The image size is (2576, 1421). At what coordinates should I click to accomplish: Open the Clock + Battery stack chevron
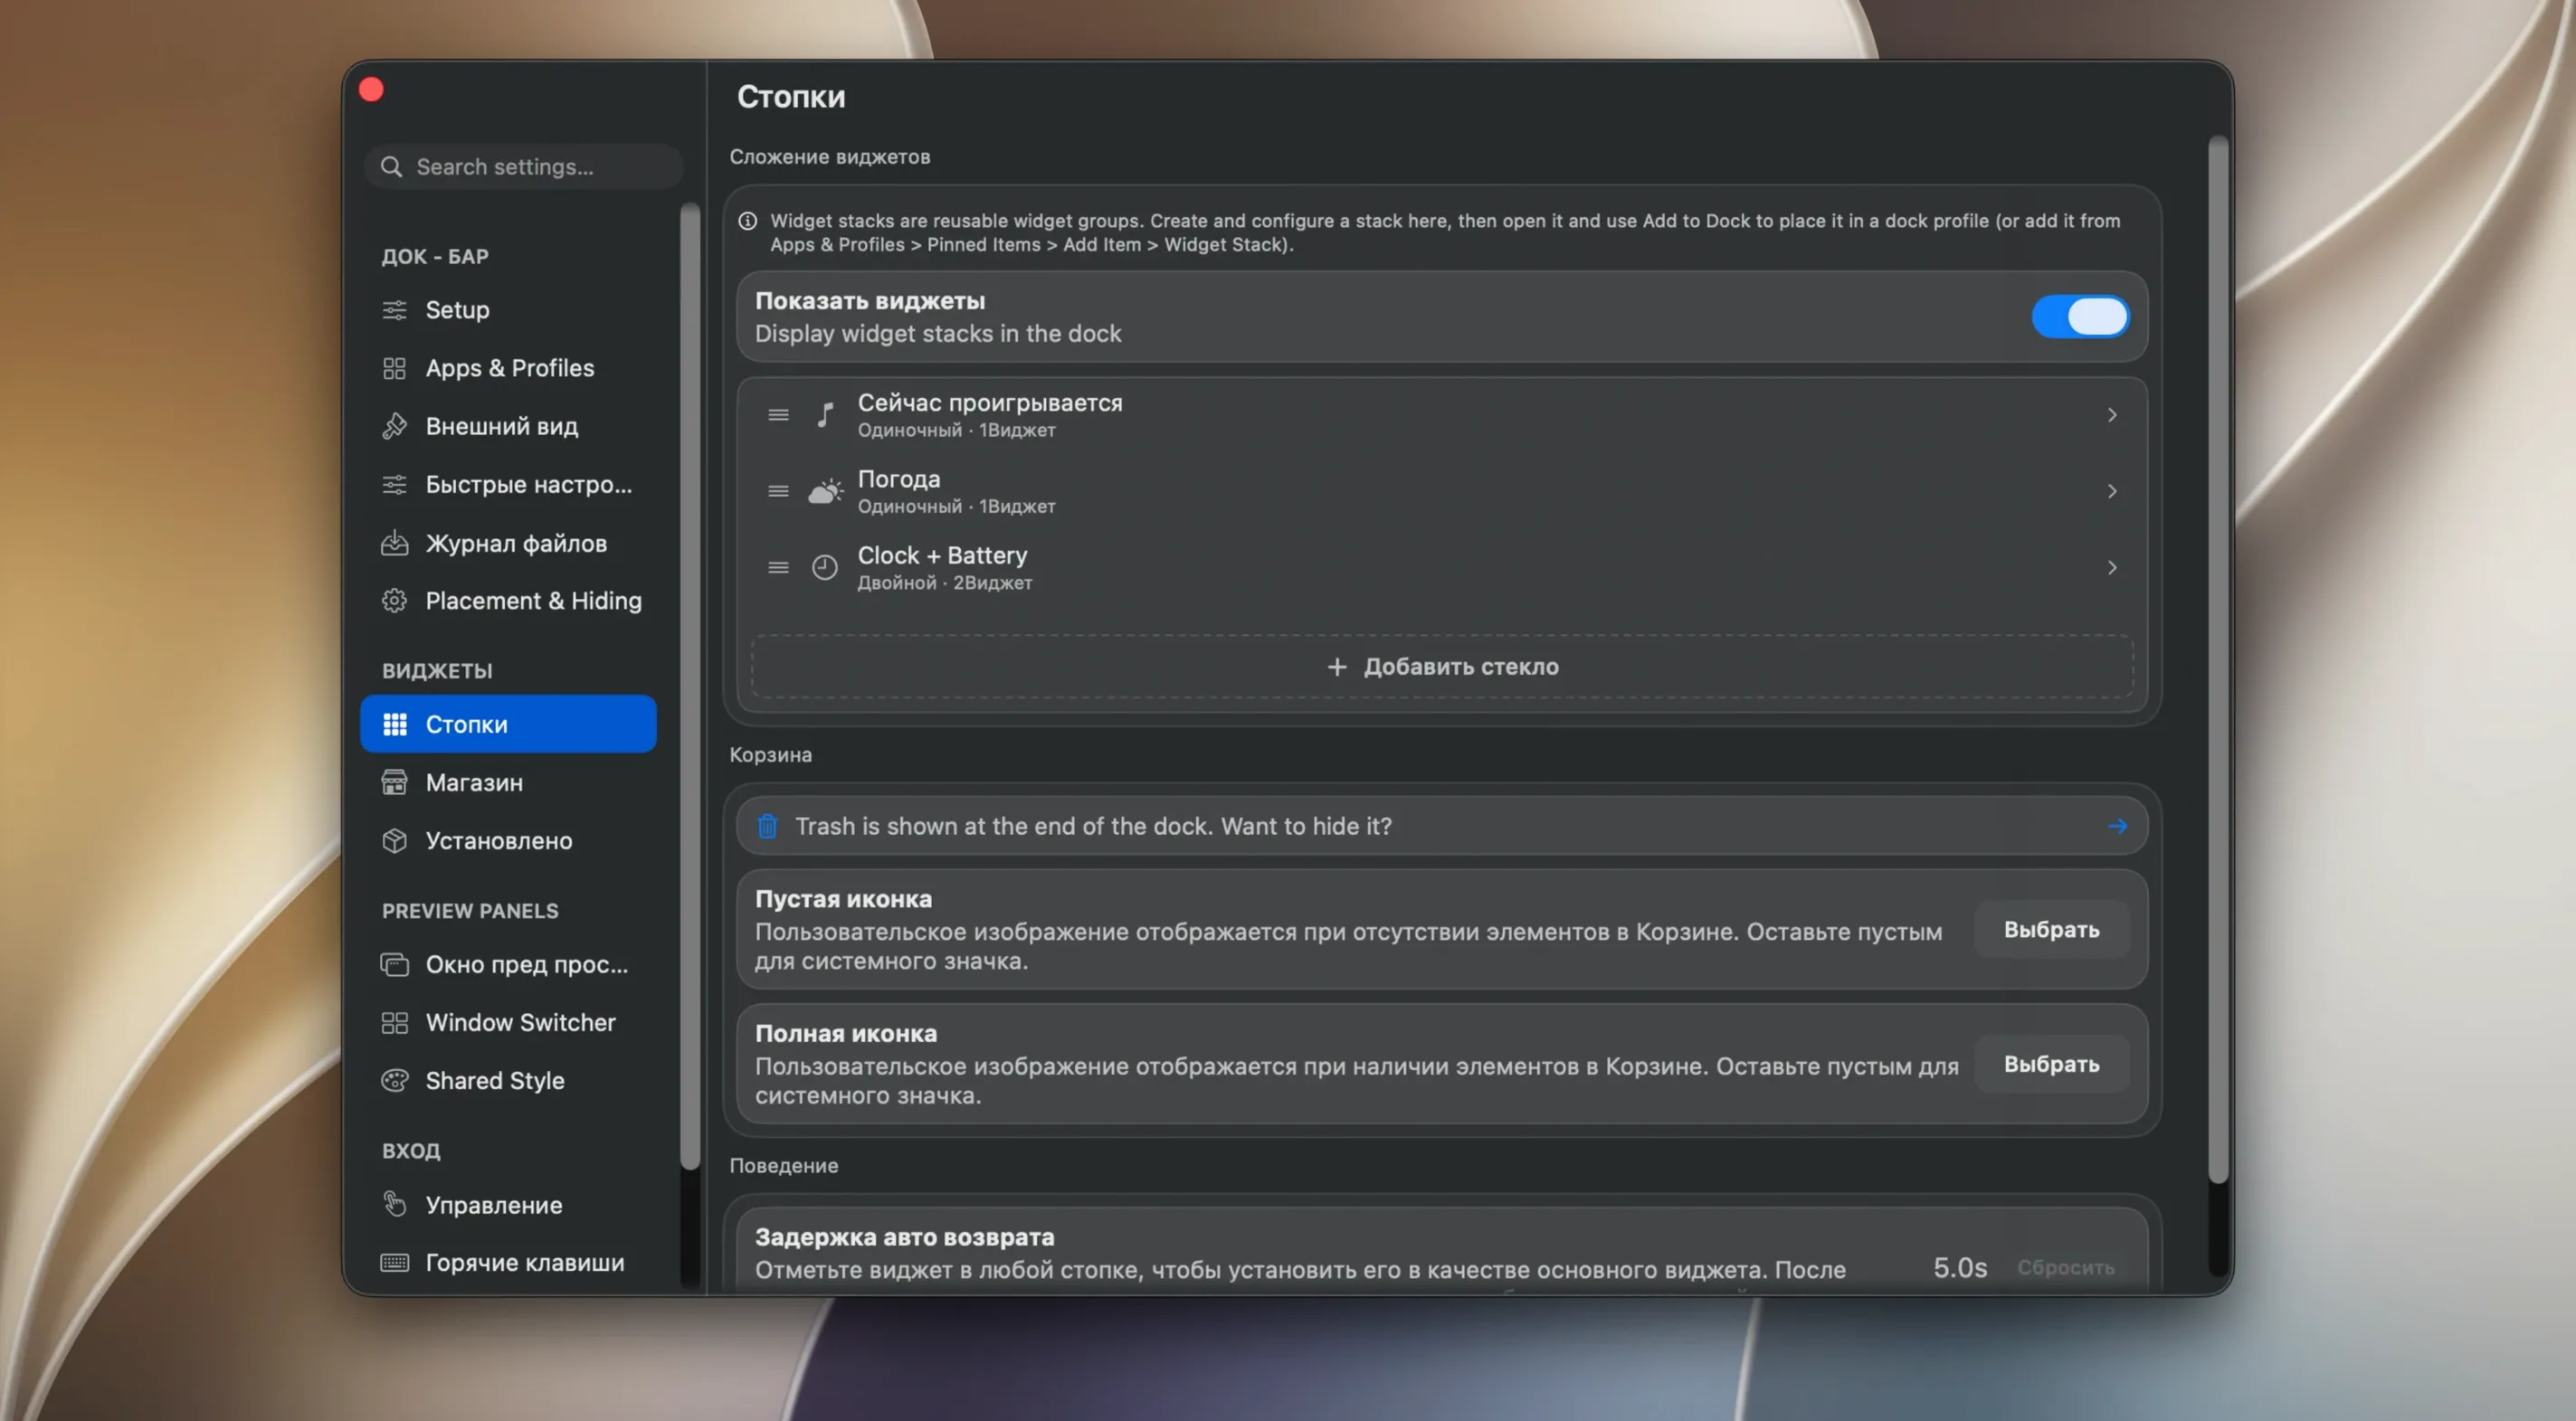pos(2112,567)
